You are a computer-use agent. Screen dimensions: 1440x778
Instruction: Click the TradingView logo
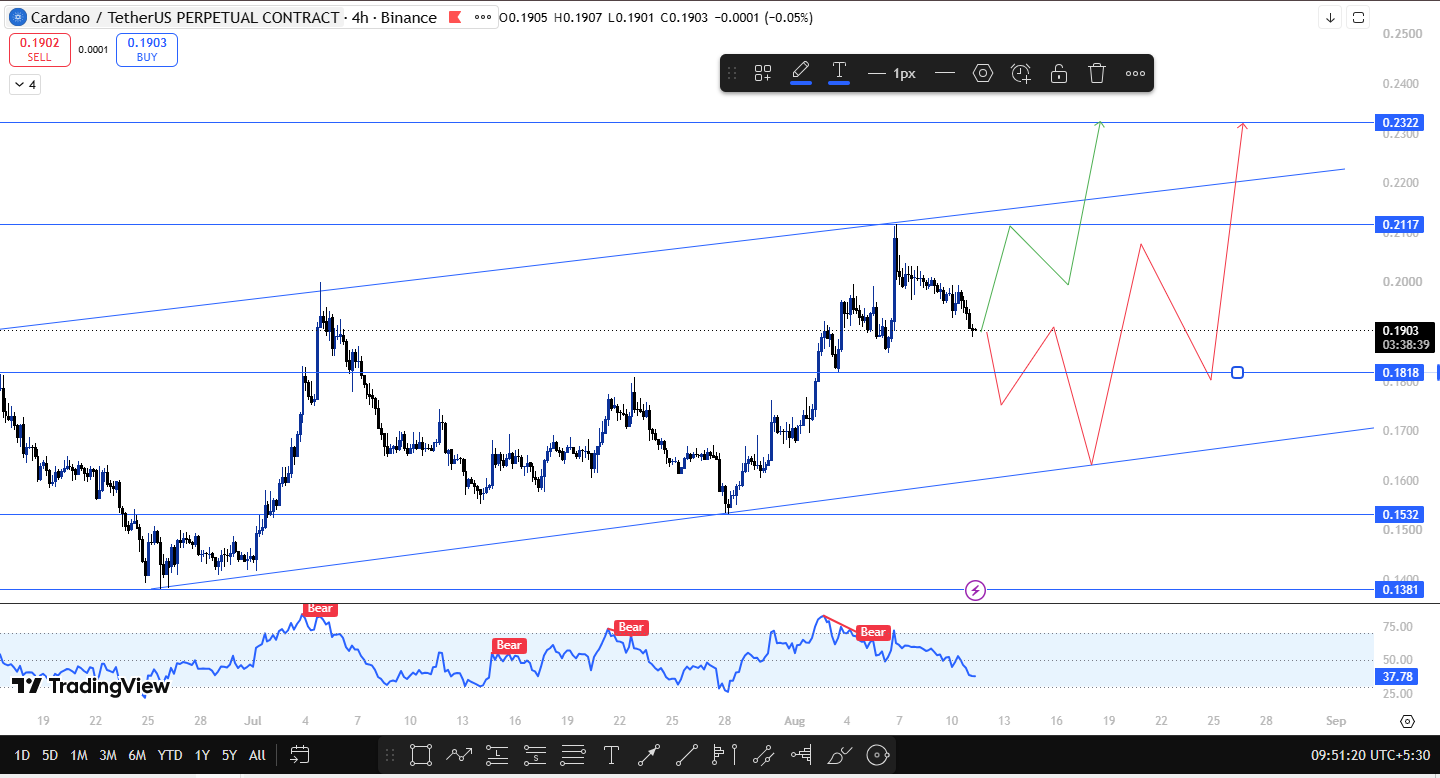(x=91, y=685)
